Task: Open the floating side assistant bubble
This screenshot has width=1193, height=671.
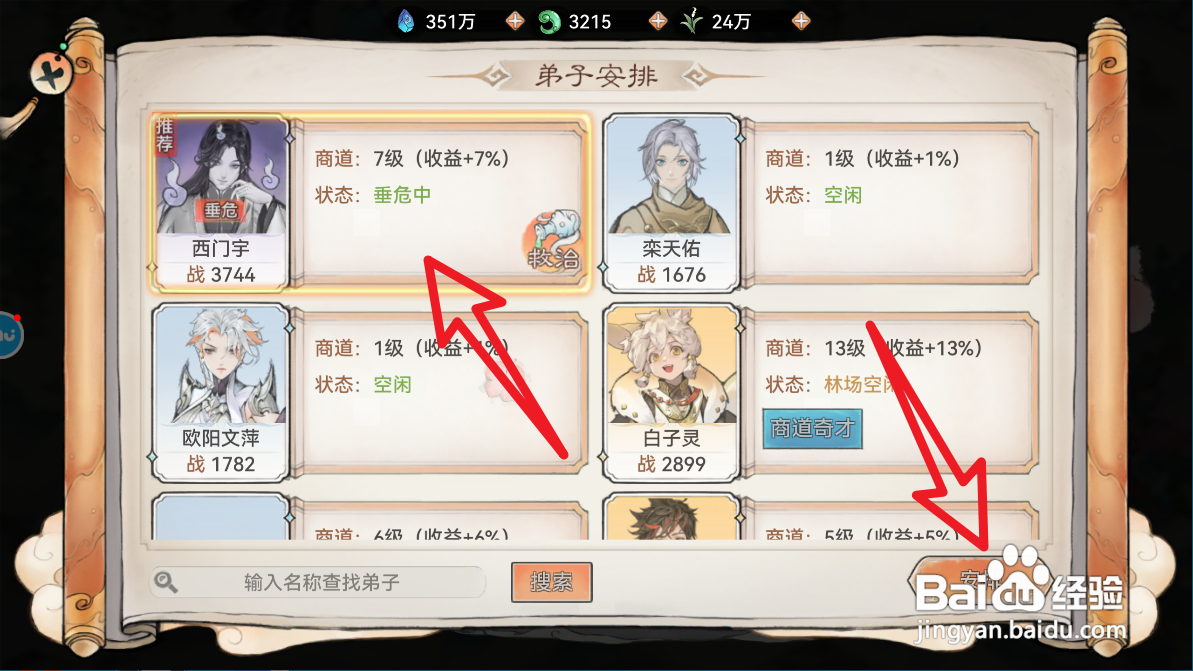Action: pos(9,335)
